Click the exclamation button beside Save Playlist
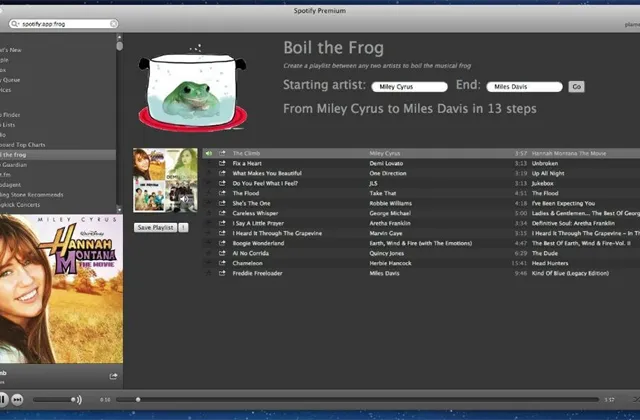This screenshot has width=640, height=420. [183, 227]
